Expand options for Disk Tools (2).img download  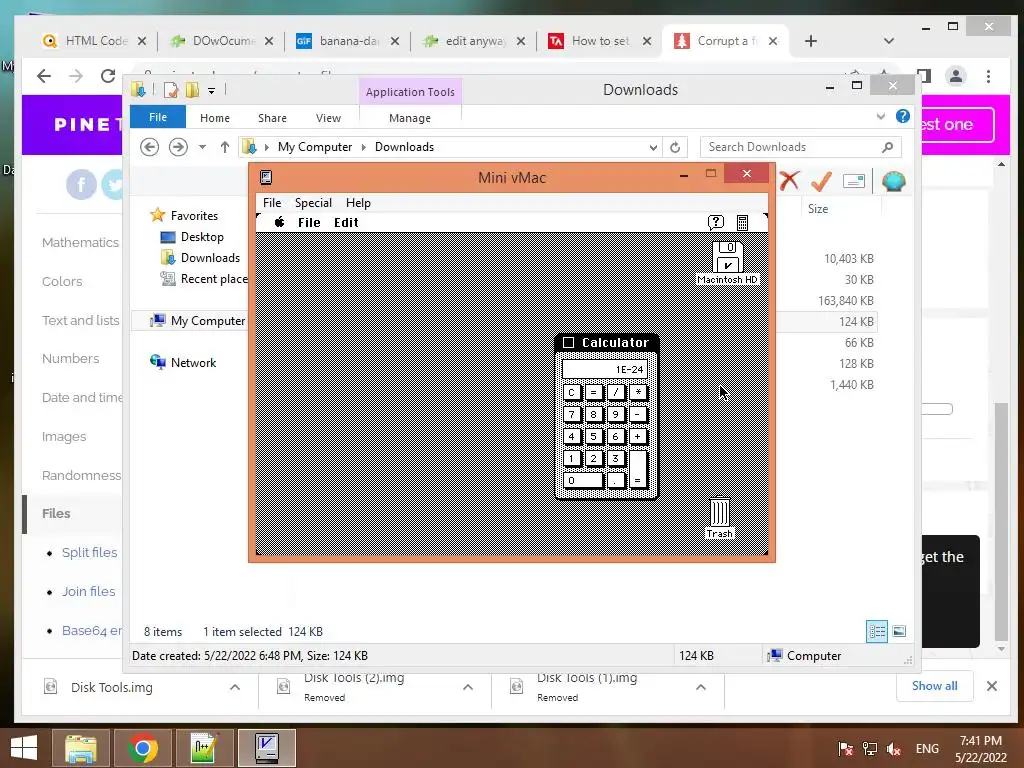point(468,687)
